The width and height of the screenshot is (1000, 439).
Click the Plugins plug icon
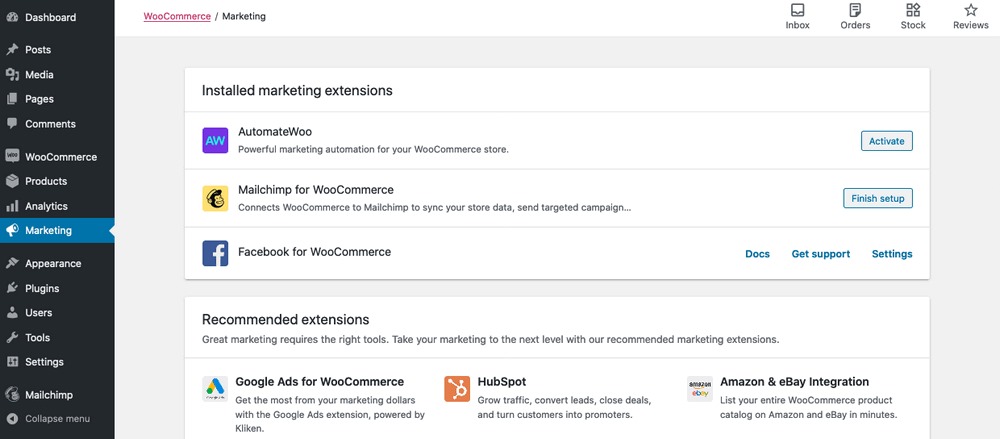[x=12, y=288]
